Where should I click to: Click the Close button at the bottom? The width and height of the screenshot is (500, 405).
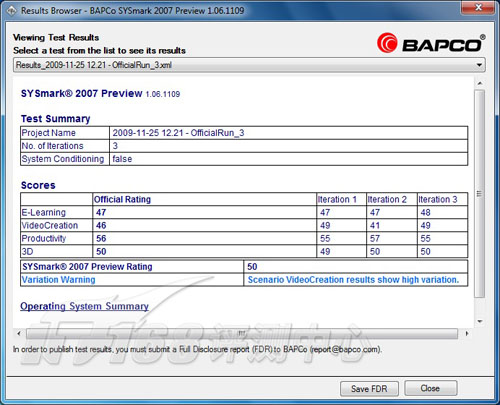coord(430,388)
